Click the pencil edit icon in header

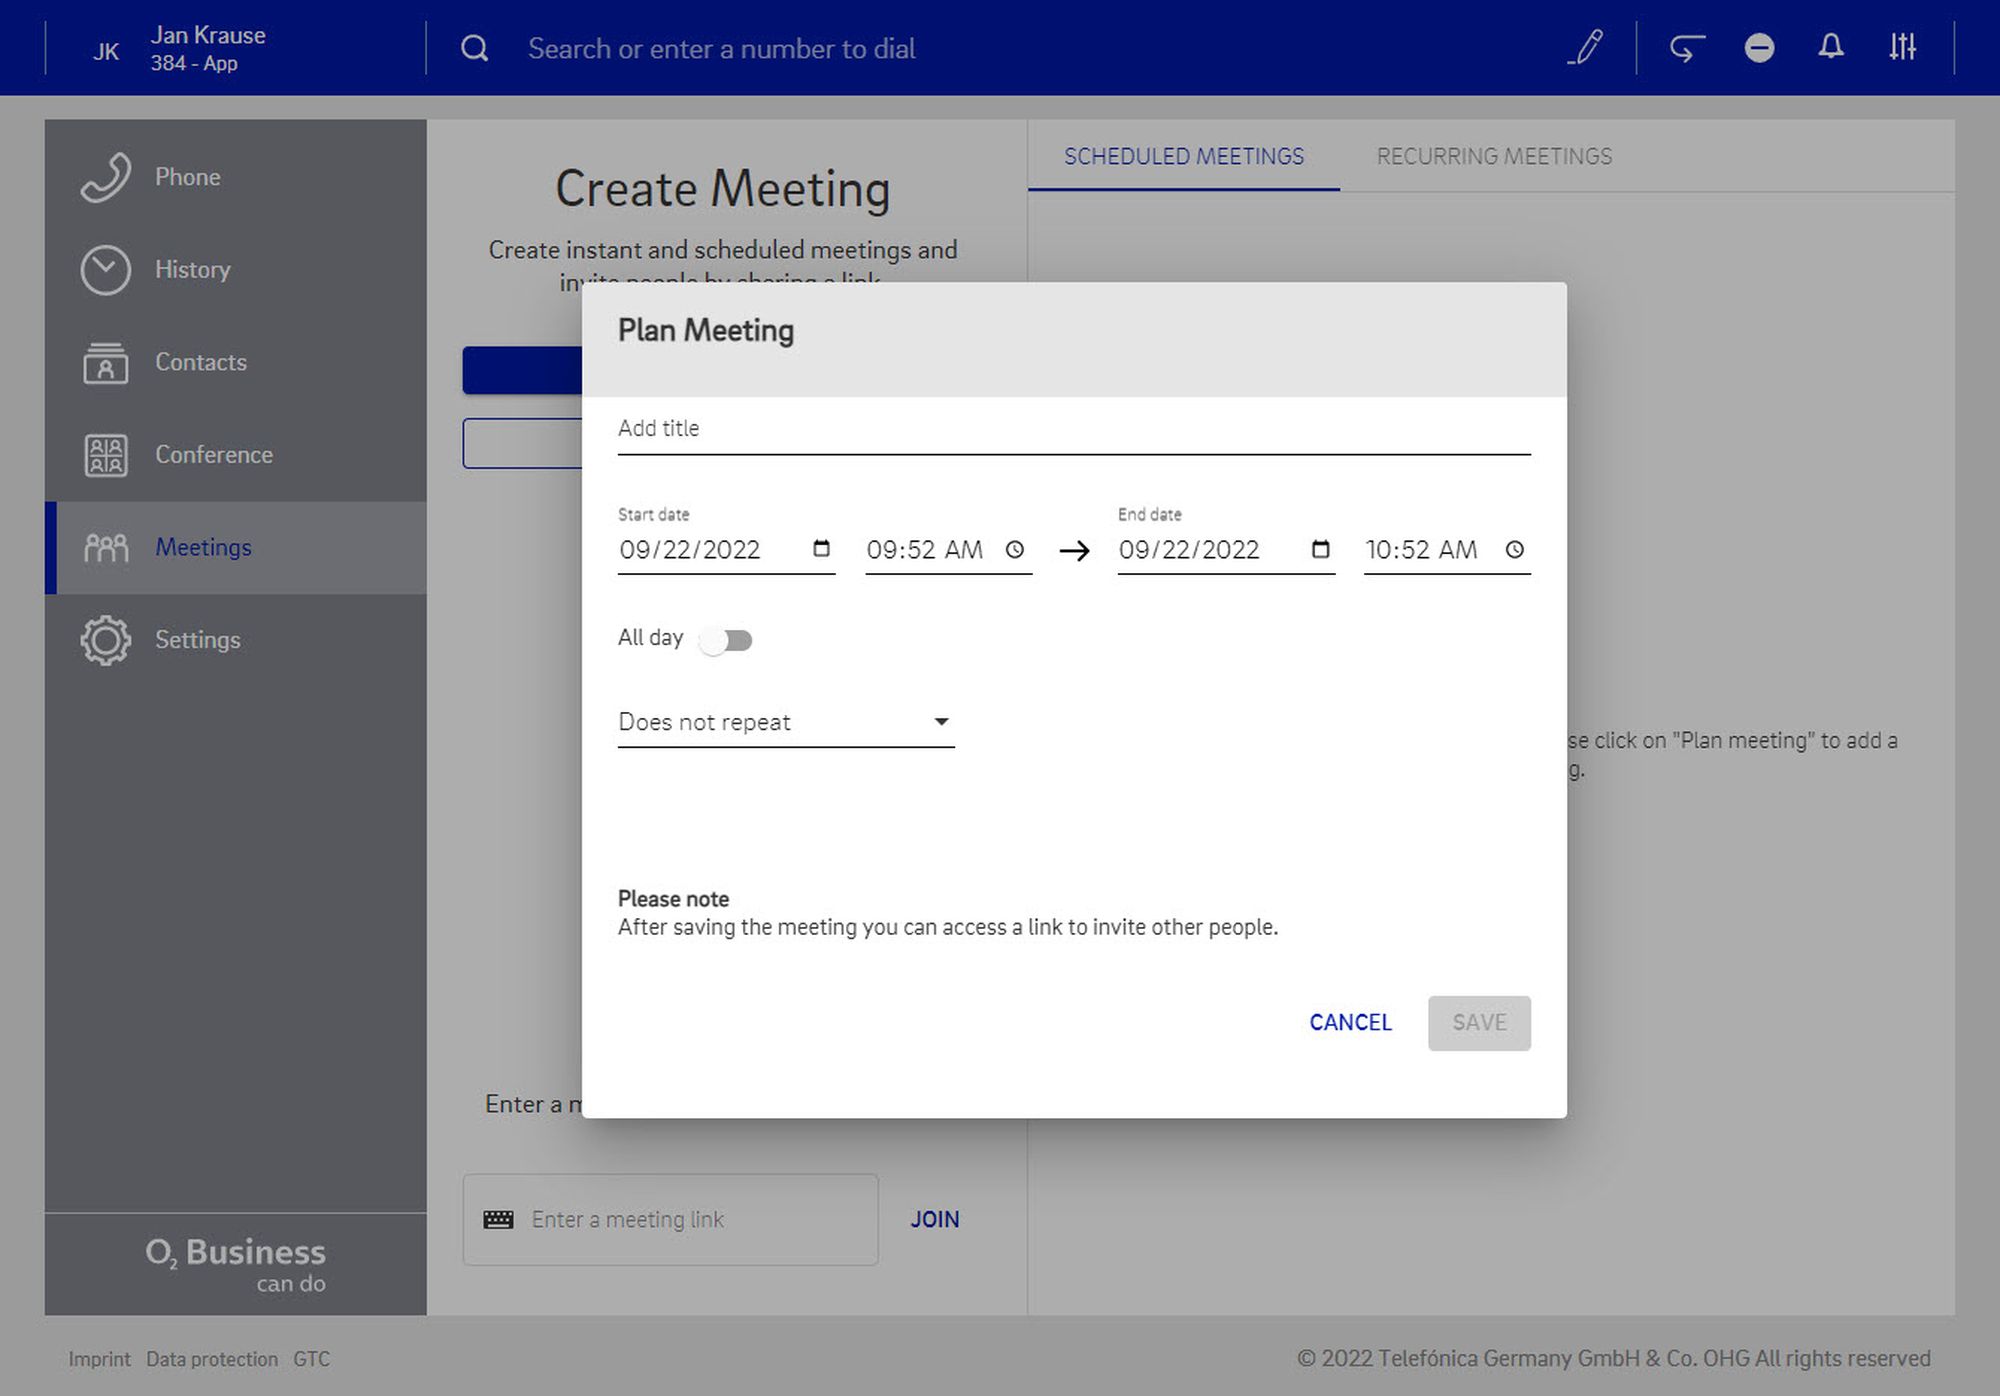1585,47
